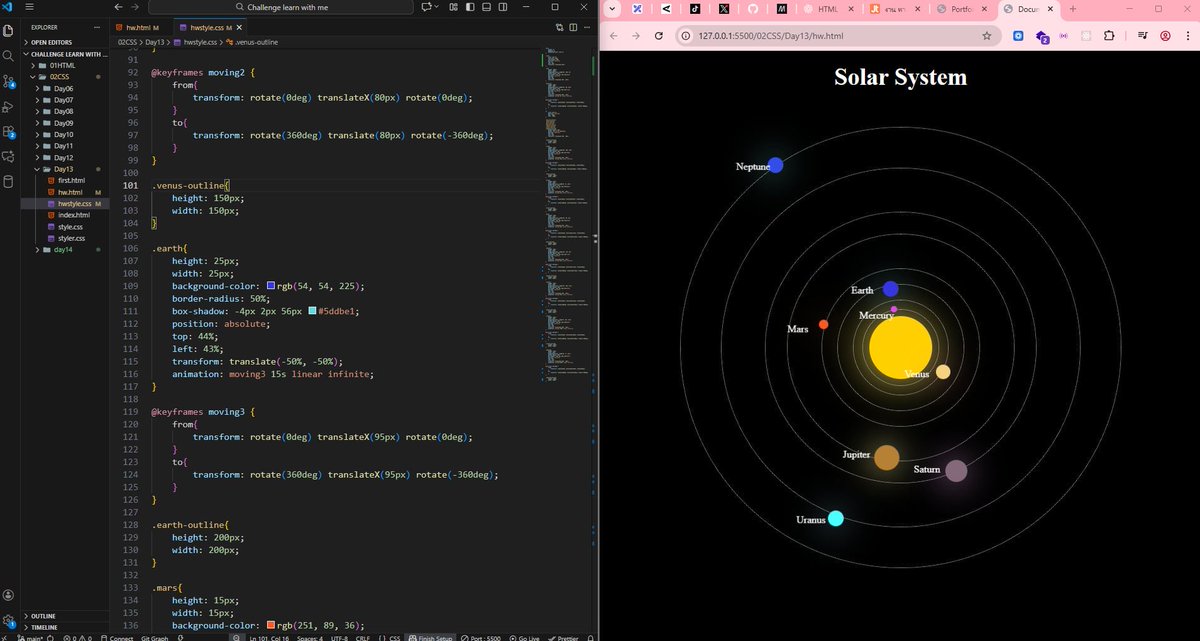Open the browser's media control icon
Image resolution: width=1200 pixels, height=641 pixels.
tap(1143, 35)
